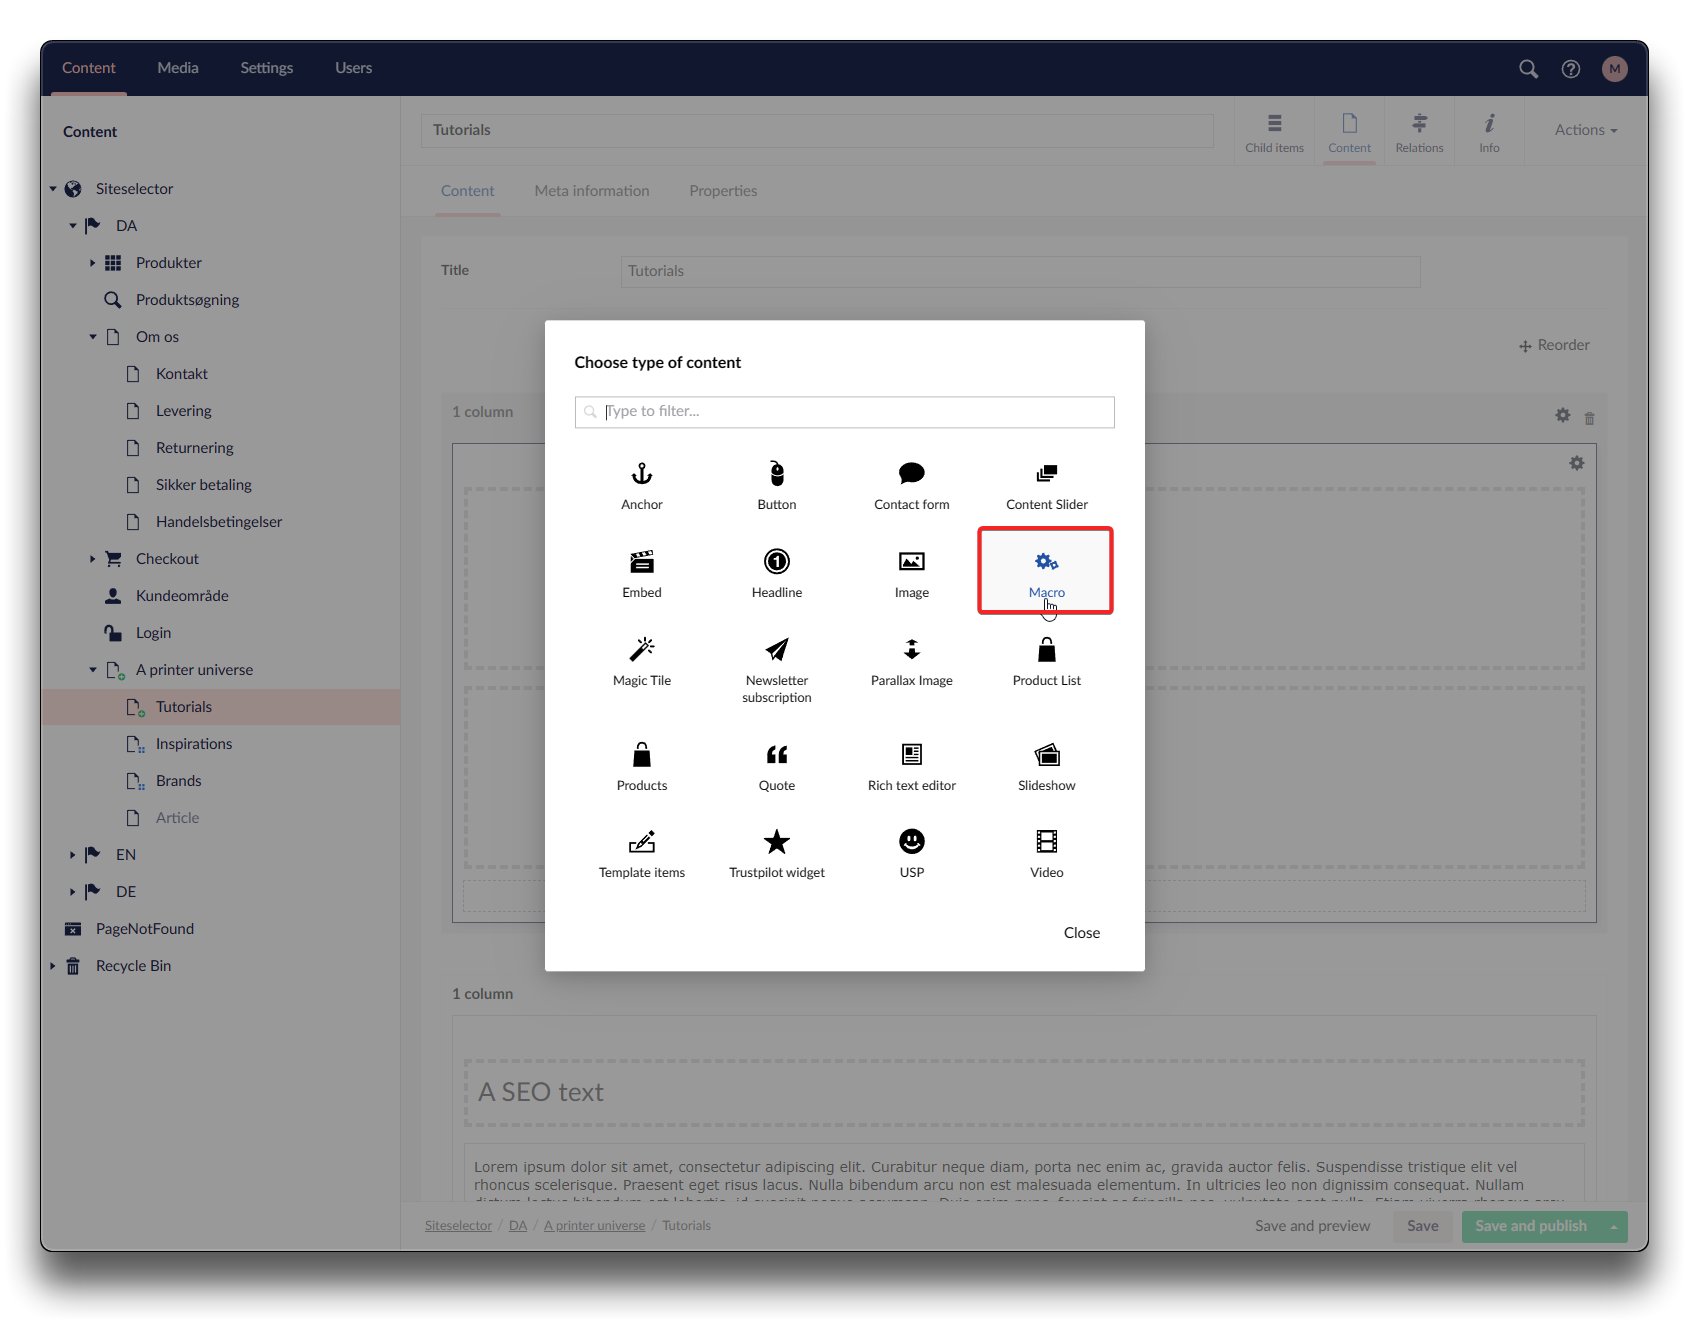Switch to the Media section
This screenshot has width=1689, height=1324.
click(x=178, y=68)
